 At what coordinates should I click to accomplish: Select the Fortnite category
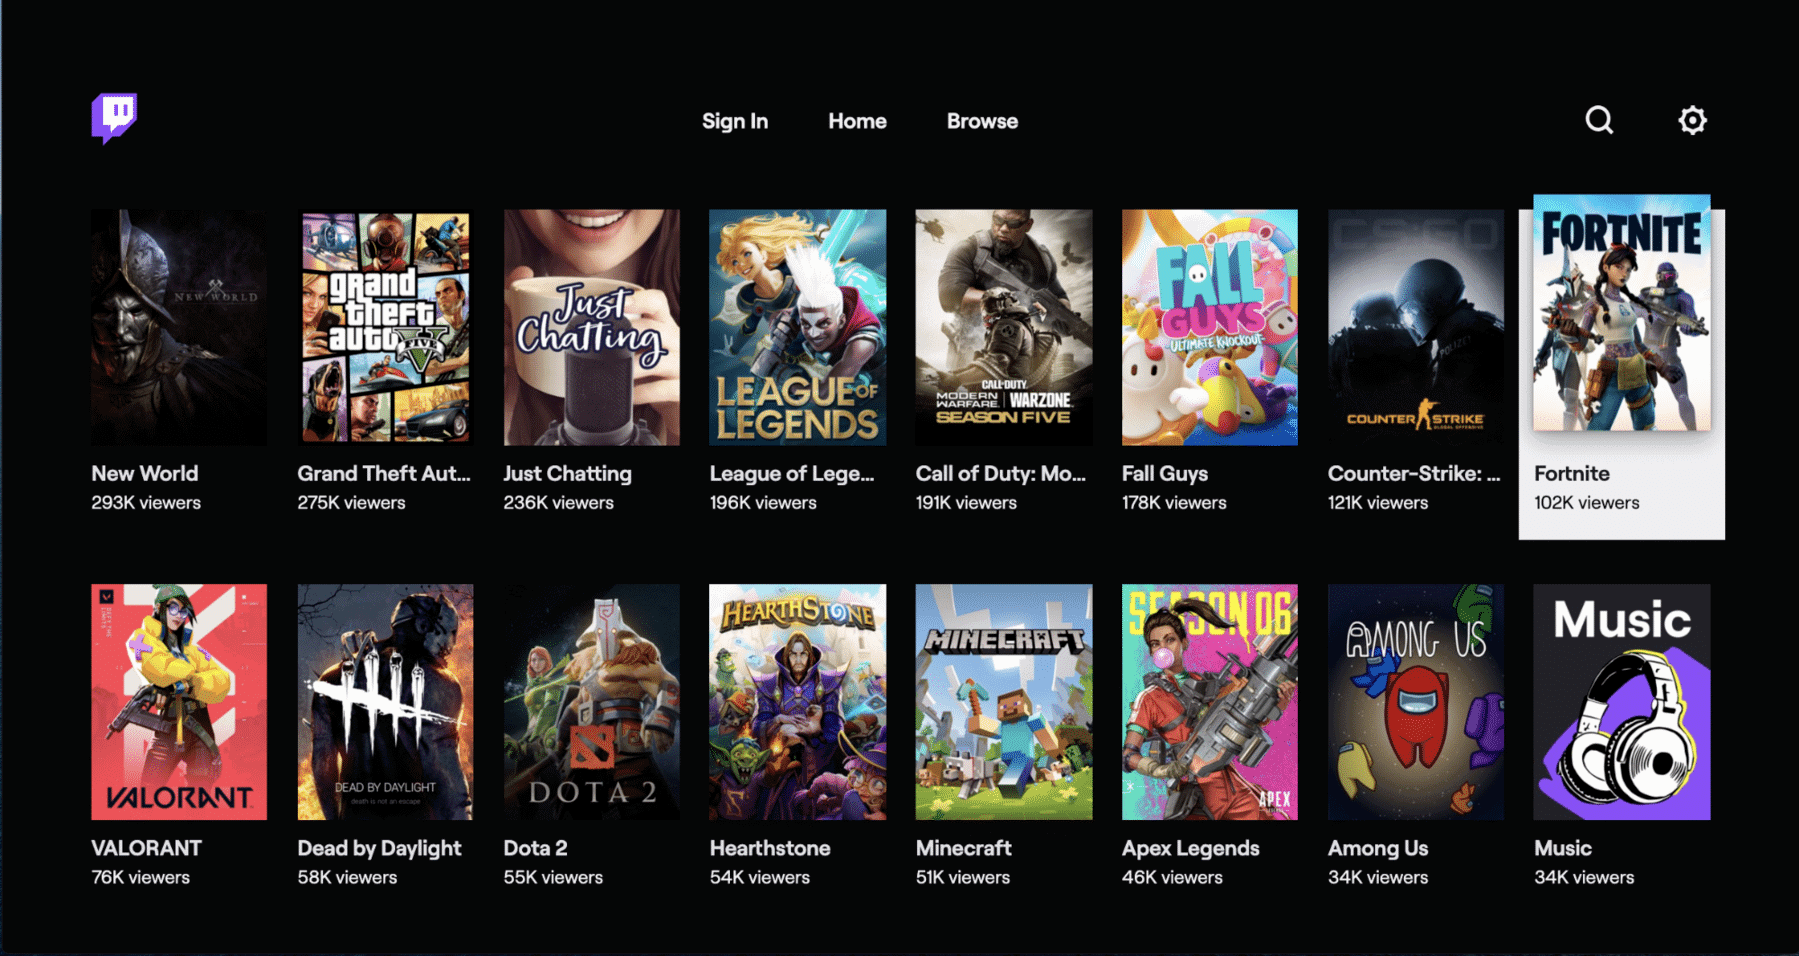point(1620,327)
